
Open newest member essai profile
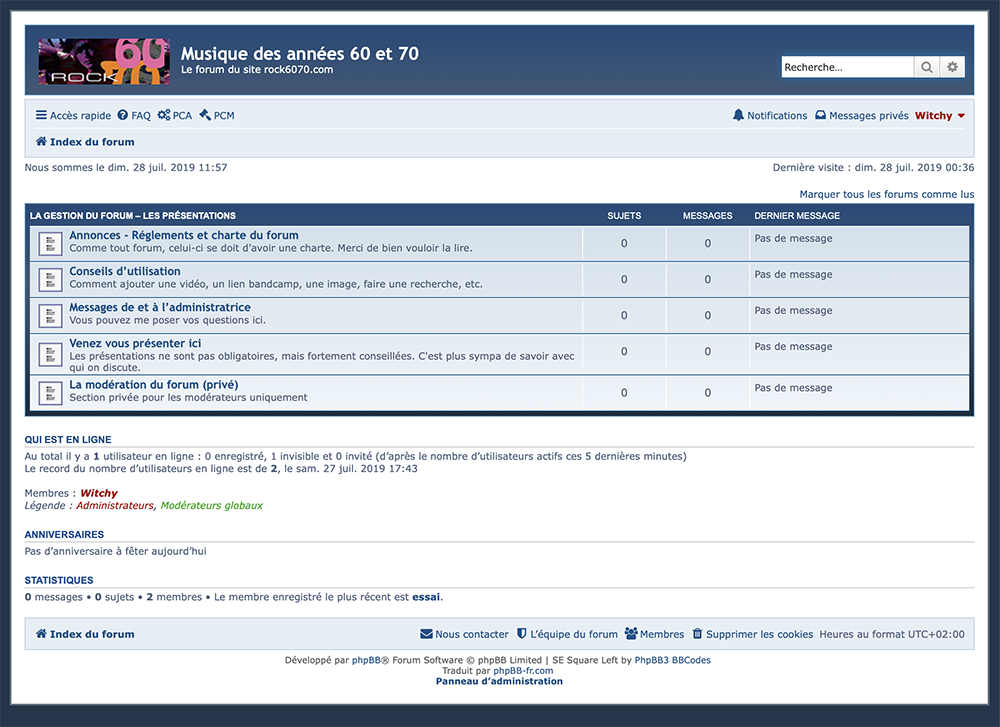click(426, 597)
